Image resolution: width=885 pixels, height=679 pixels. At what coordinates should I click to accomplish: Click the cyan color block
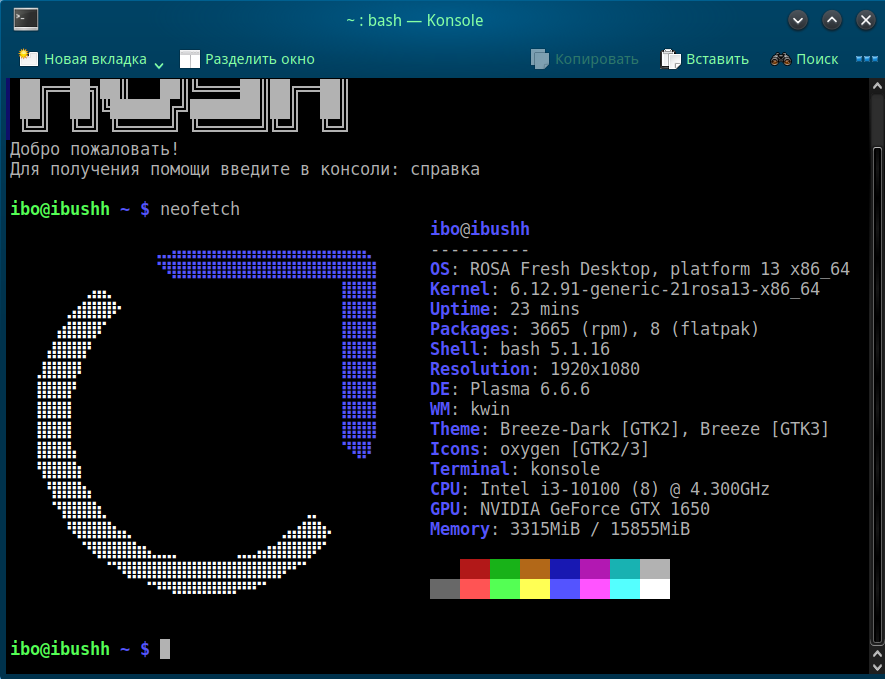pyautogui.click(x=625, y=589)
